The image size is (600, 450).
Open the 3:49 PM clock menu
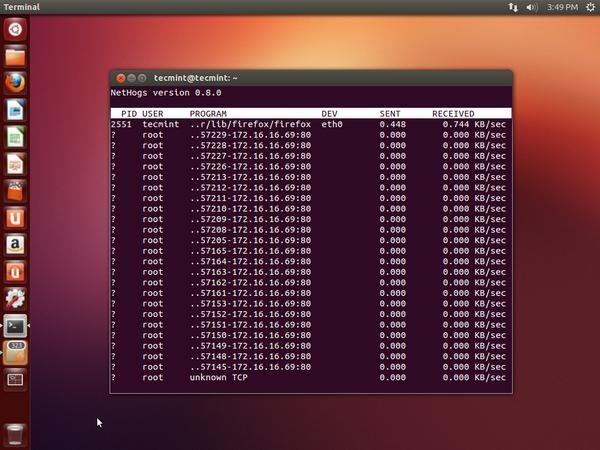[x=562, y=7]
